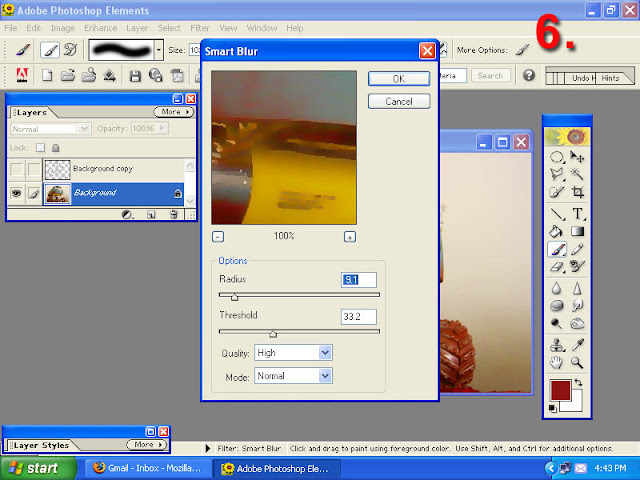Open the Filter menu

[200, 28]
